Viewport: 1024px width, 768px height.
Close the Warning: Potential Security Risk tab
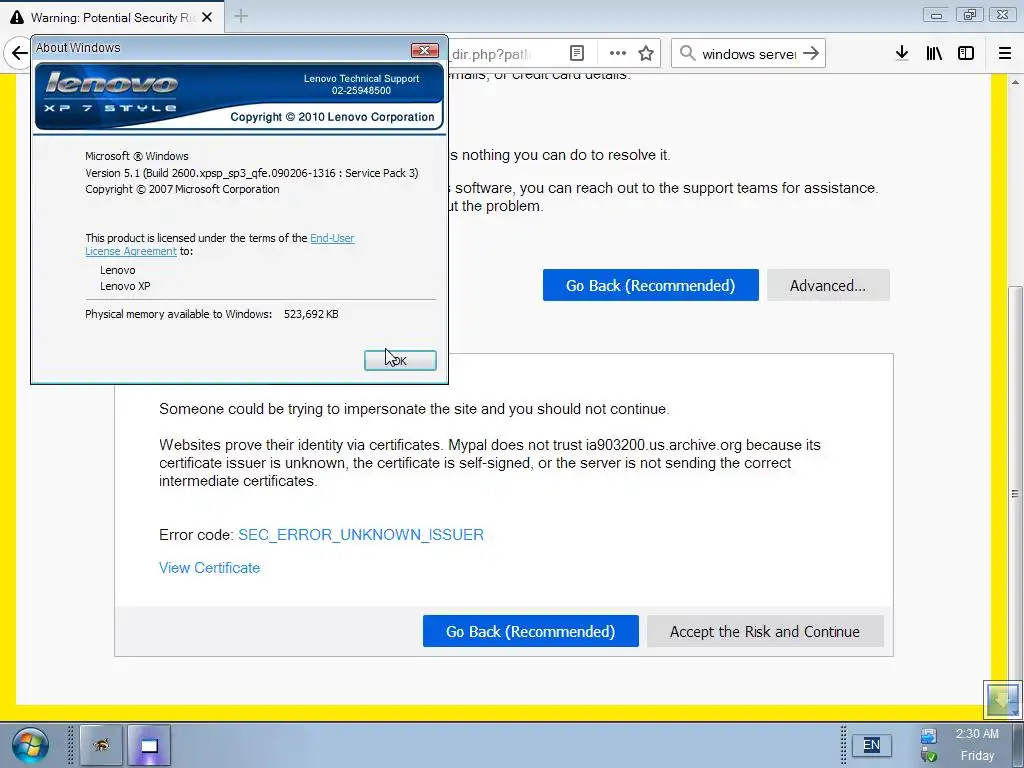coord(207,17)
